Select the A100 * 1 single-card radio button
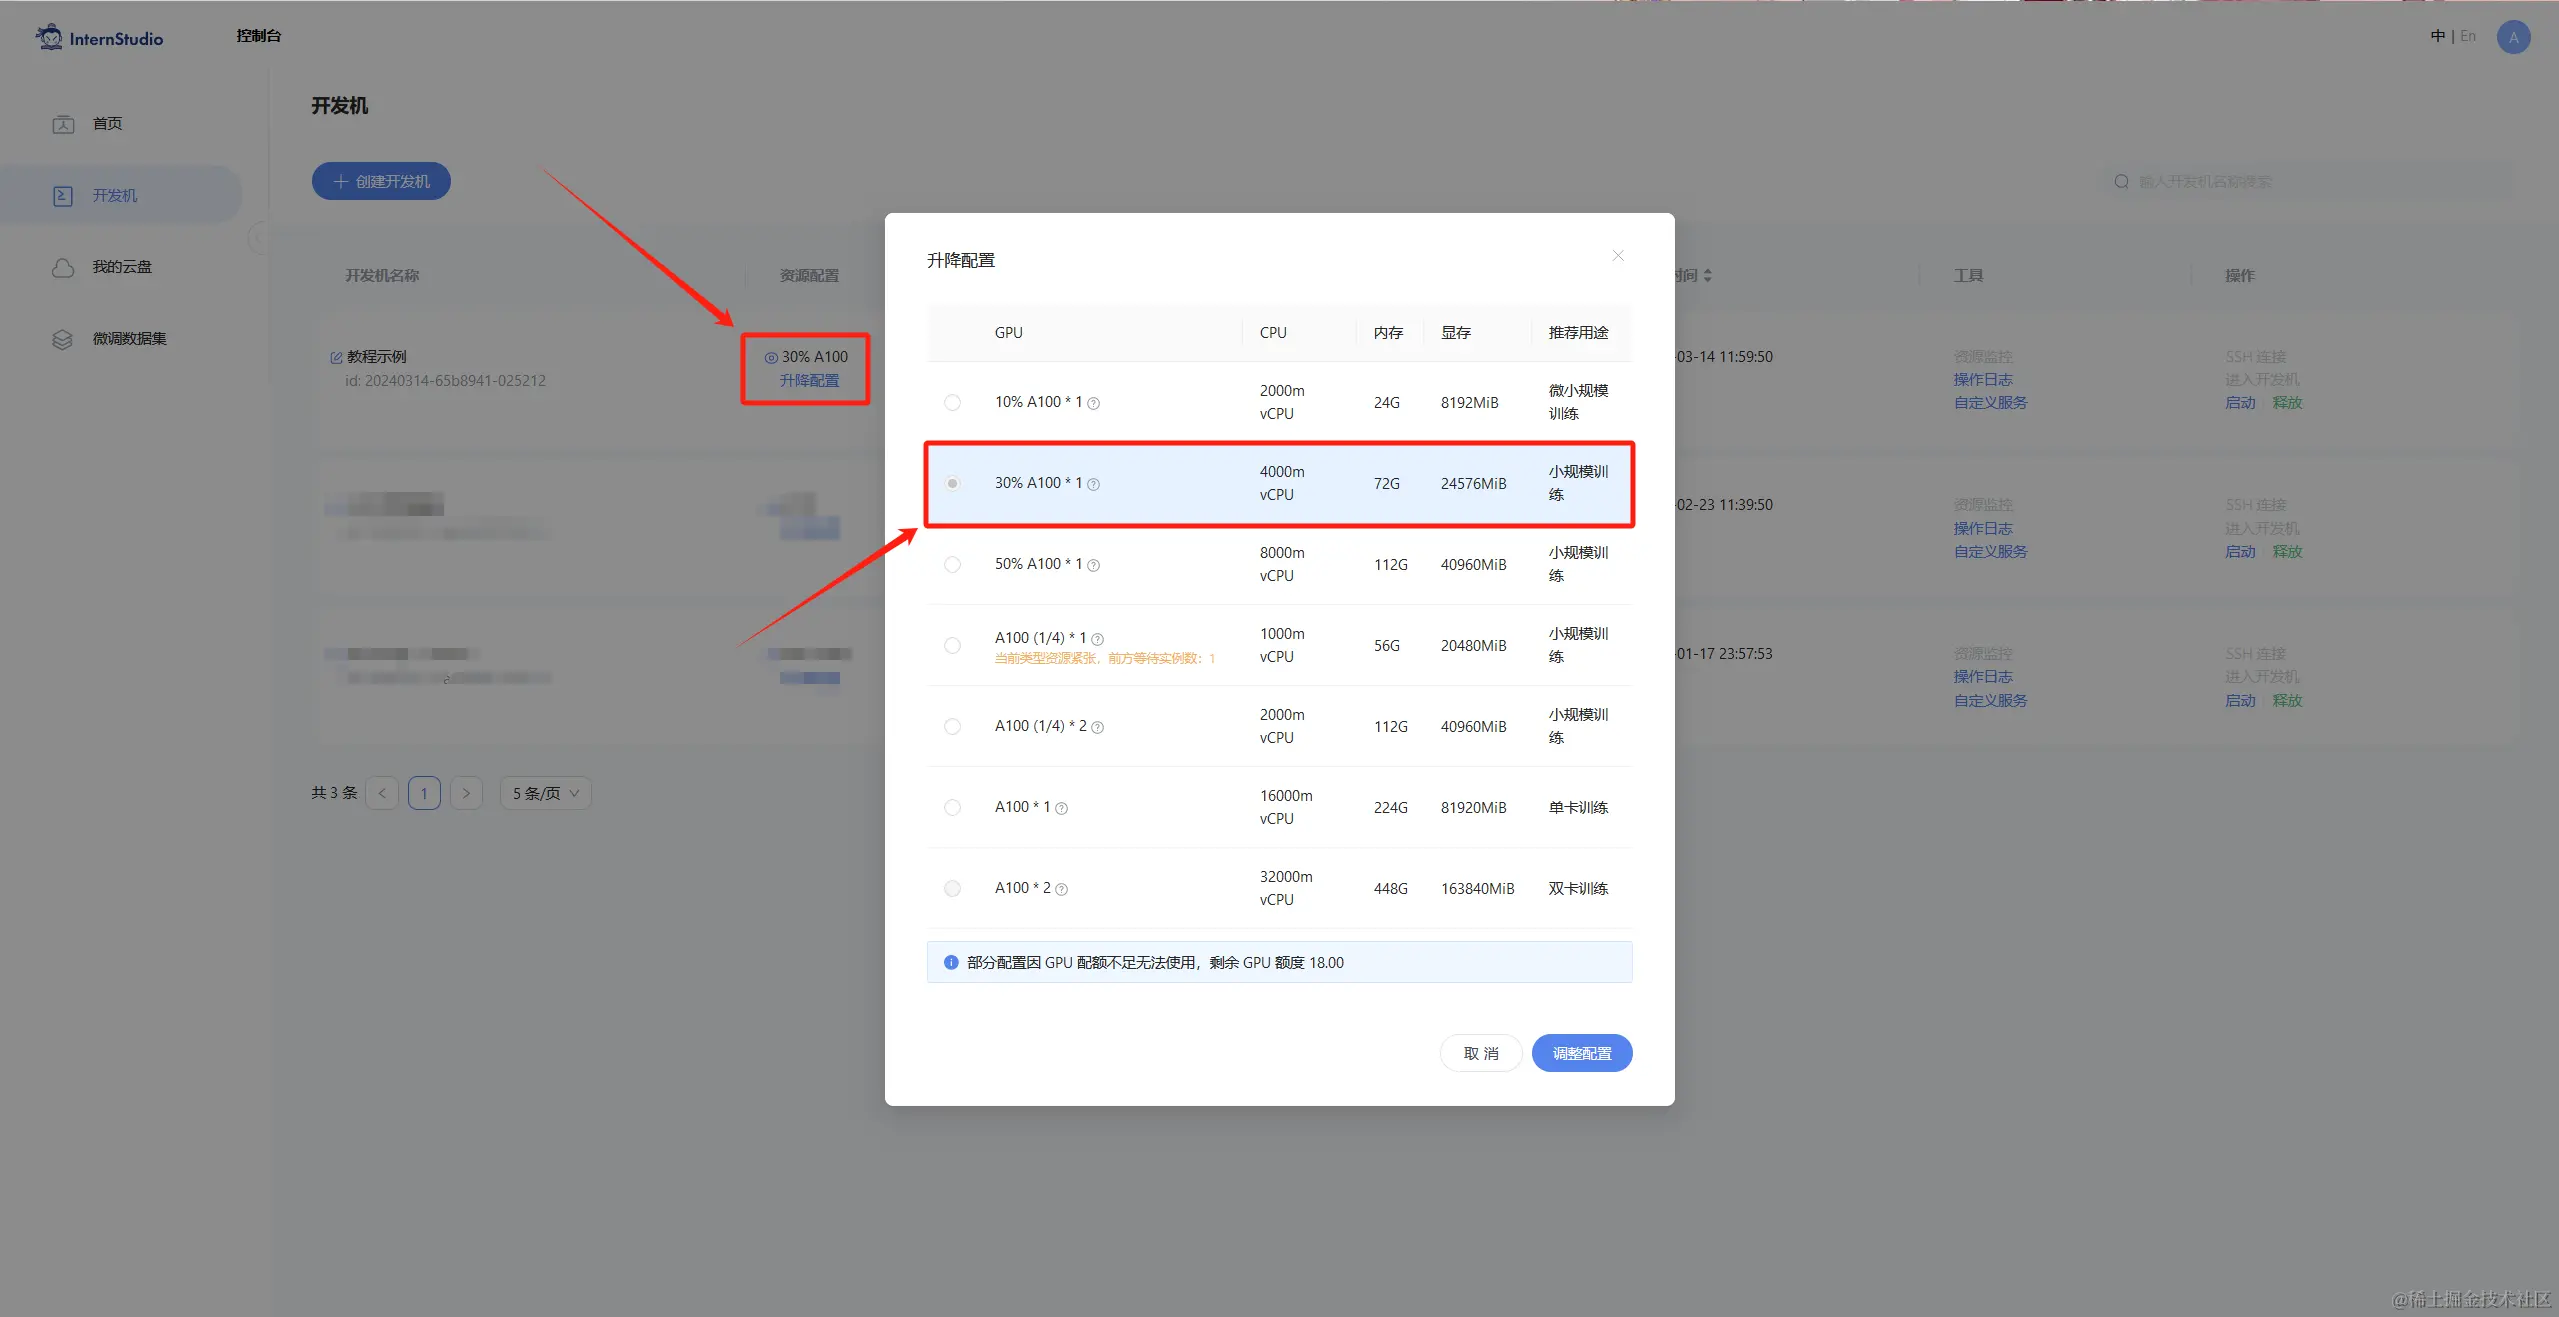 click(952, 807)
